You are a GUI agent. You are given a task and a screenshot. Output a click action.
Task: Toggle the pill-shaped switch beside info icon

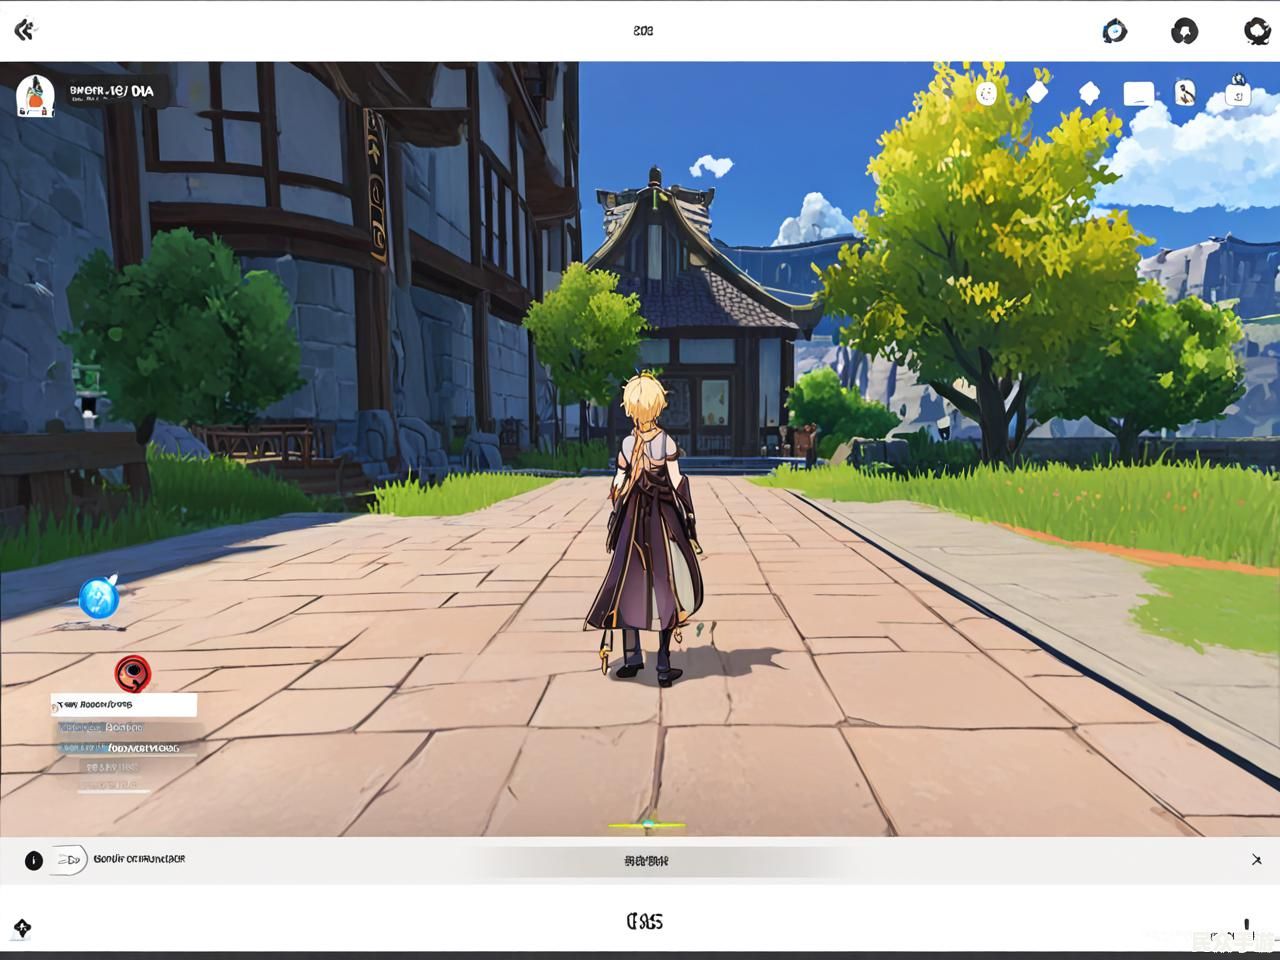tap(69, 860)
